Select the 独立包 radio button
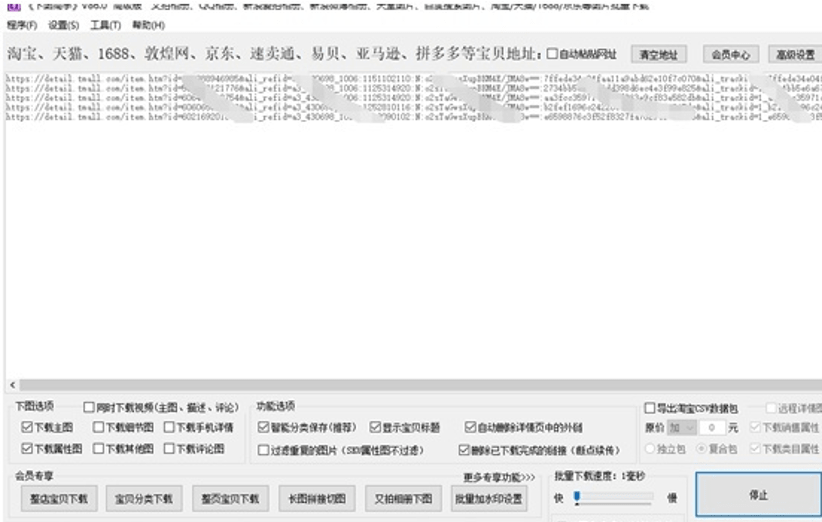The height and width of the screenshot is (522, 822). (650, 449)
